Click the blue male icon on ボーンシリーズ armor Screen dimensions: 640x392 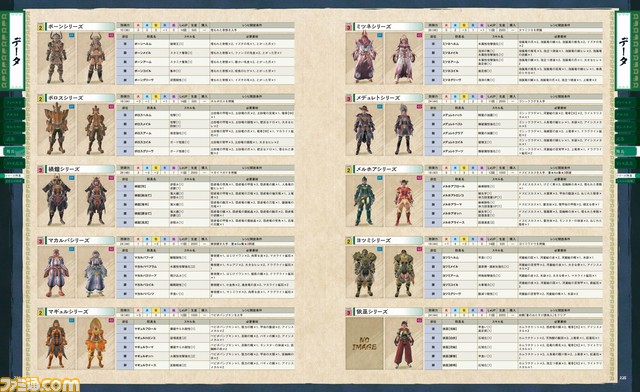pos(72,36)
